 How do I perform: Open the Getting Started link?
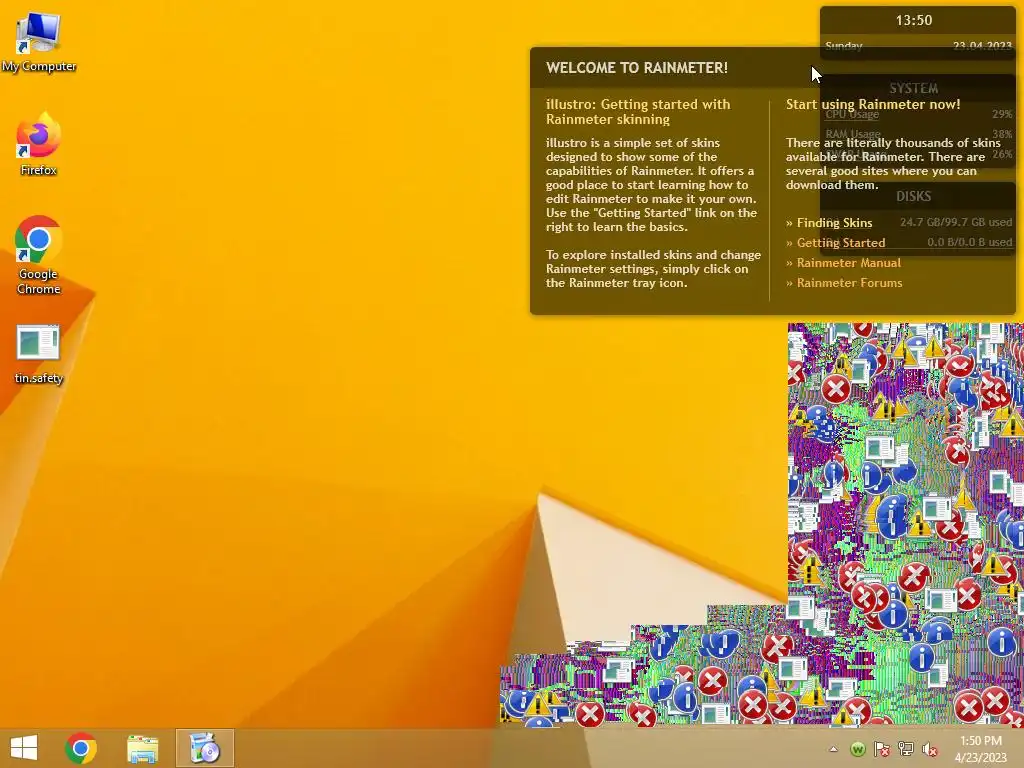click(x=840, y=243)
